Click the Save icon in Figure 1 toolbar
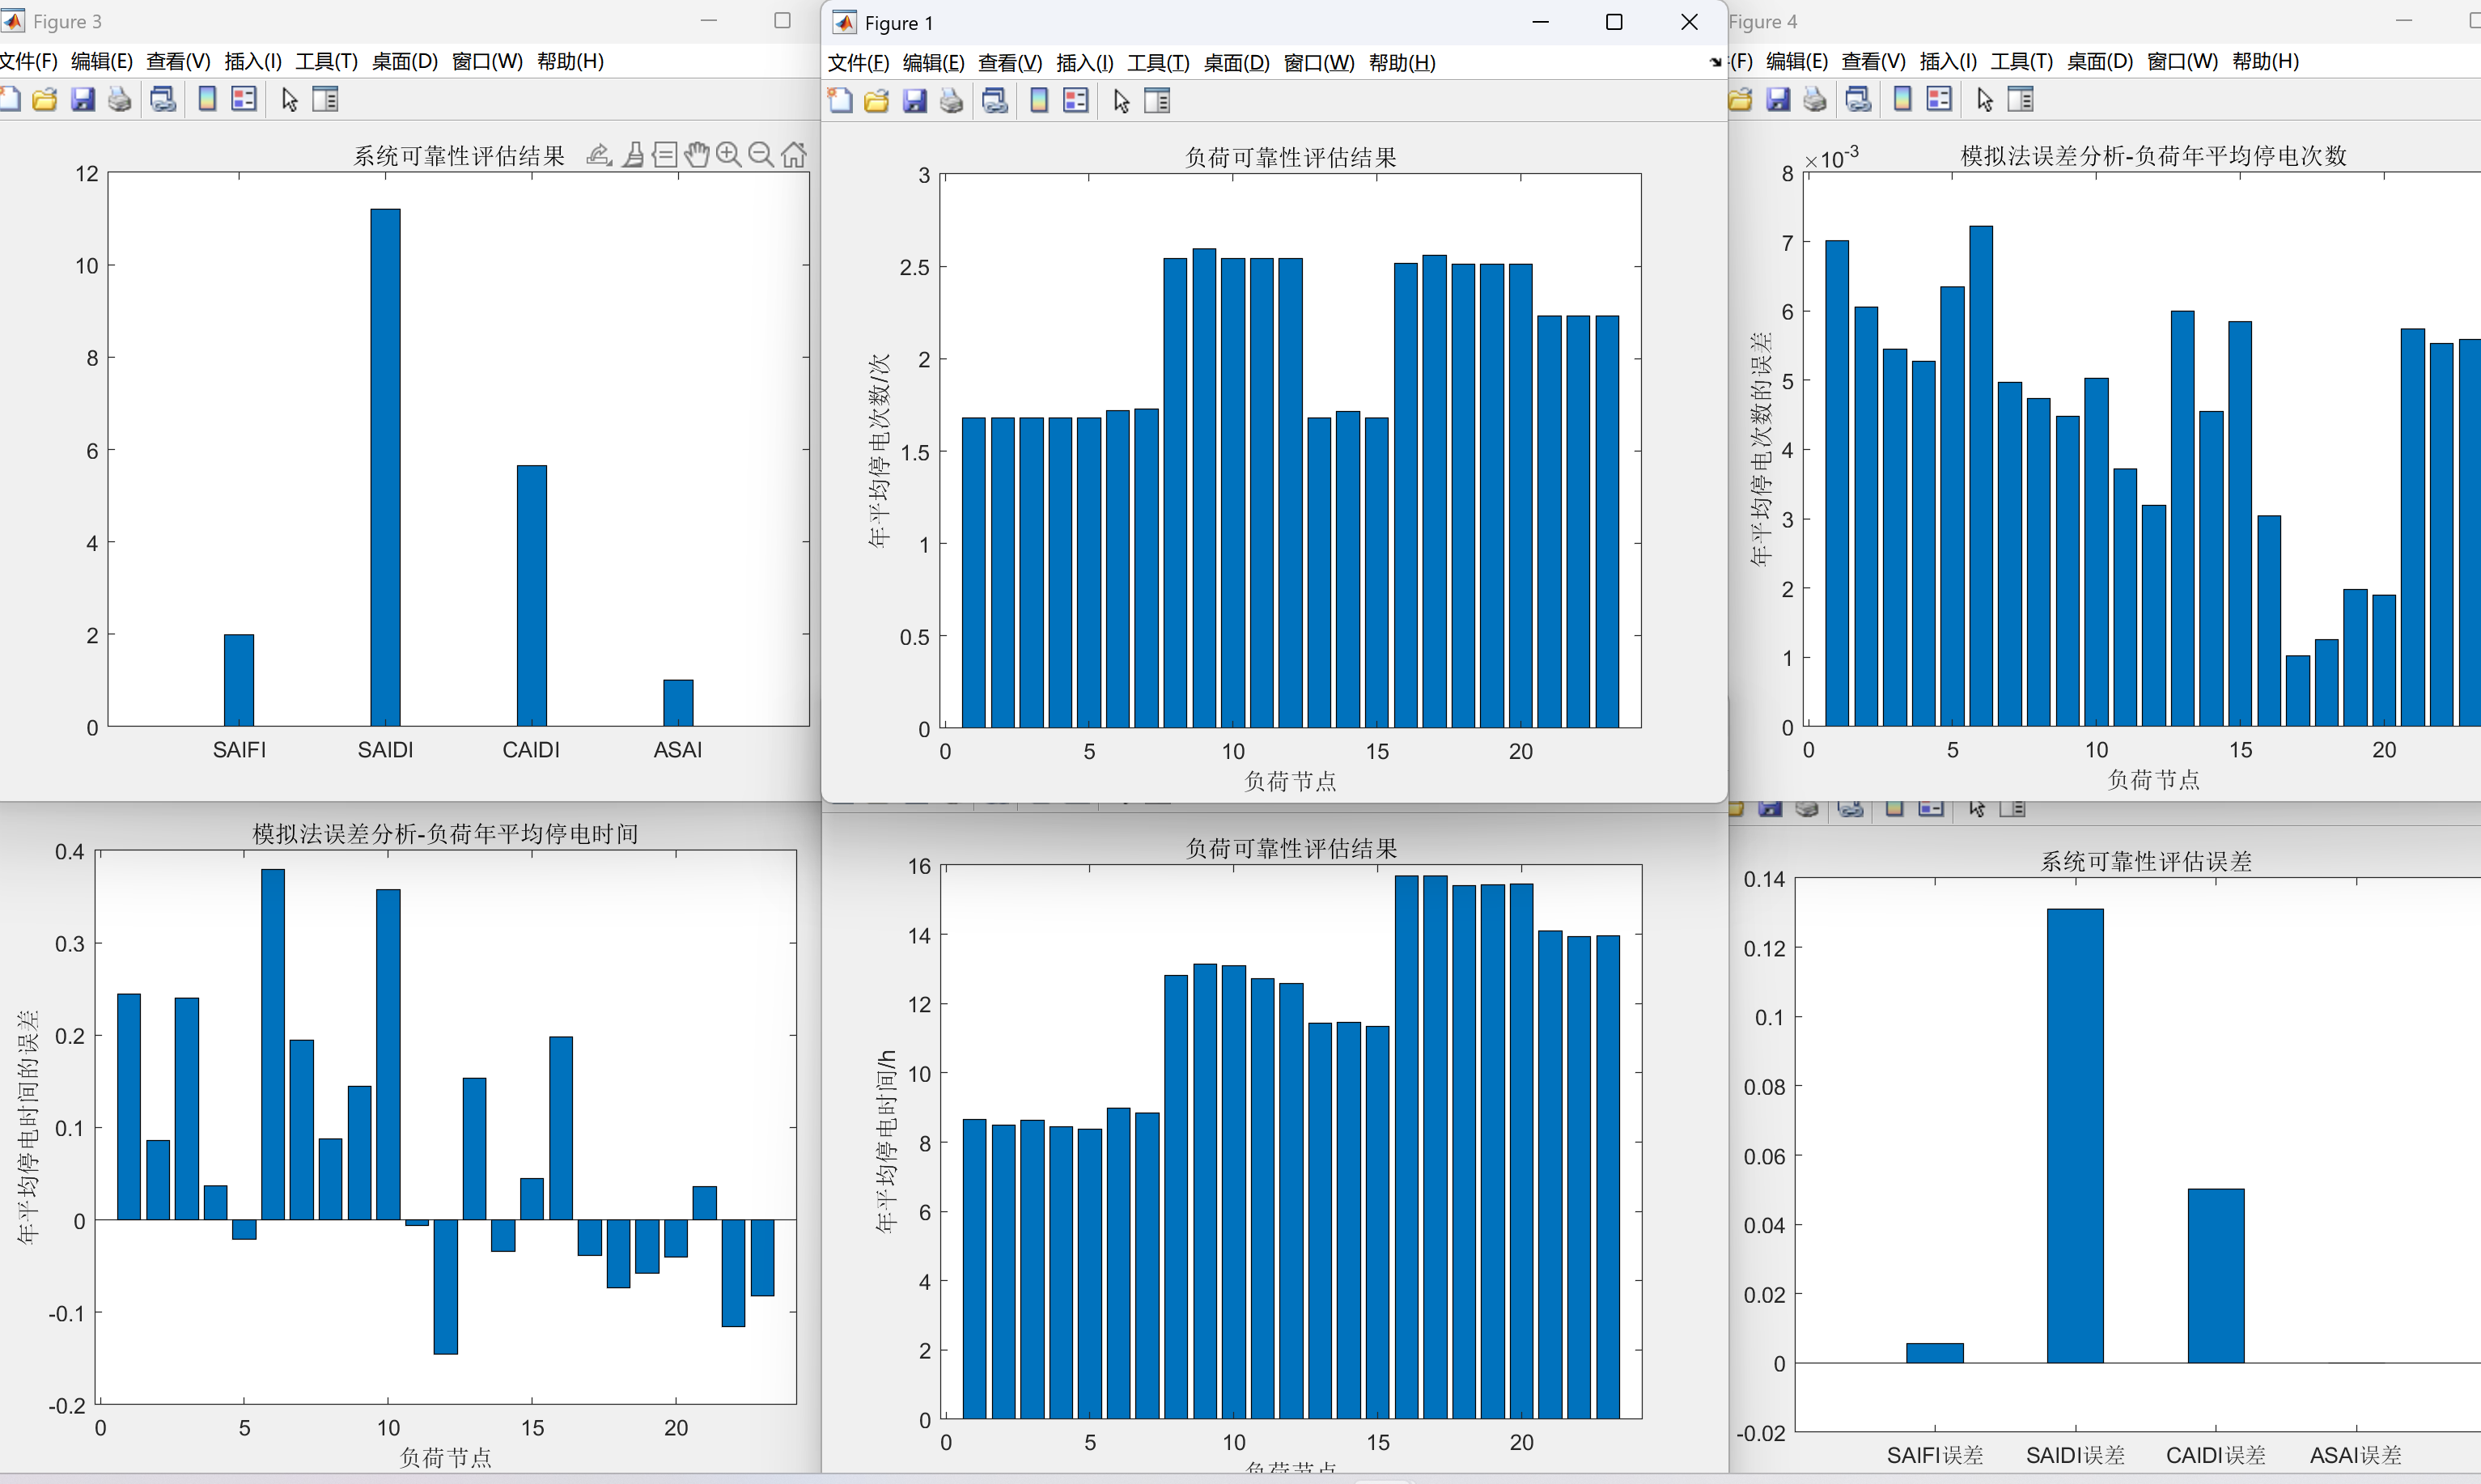Screen dimensions: 2481x1484 point(914,101)
